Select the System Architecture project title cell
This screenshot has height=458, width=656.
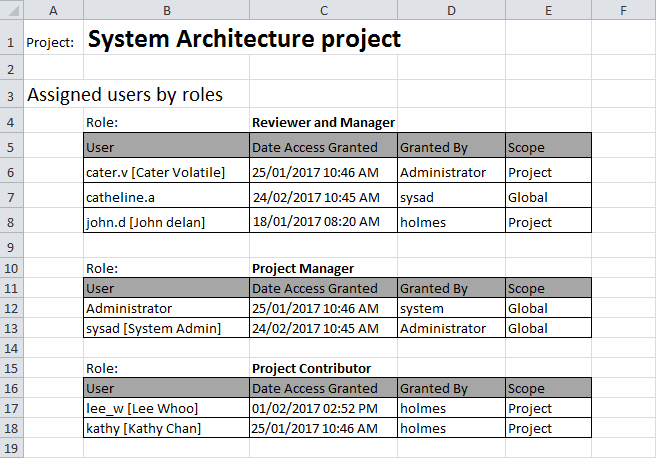click(x=244, y=40)
